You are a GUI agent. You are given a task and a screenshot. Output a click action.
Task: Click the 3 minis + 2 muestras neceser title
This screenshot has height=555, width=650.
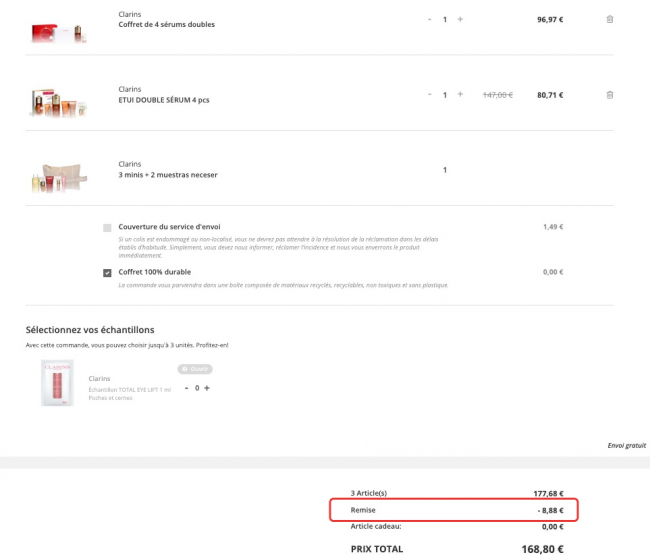tap(167, 175)
